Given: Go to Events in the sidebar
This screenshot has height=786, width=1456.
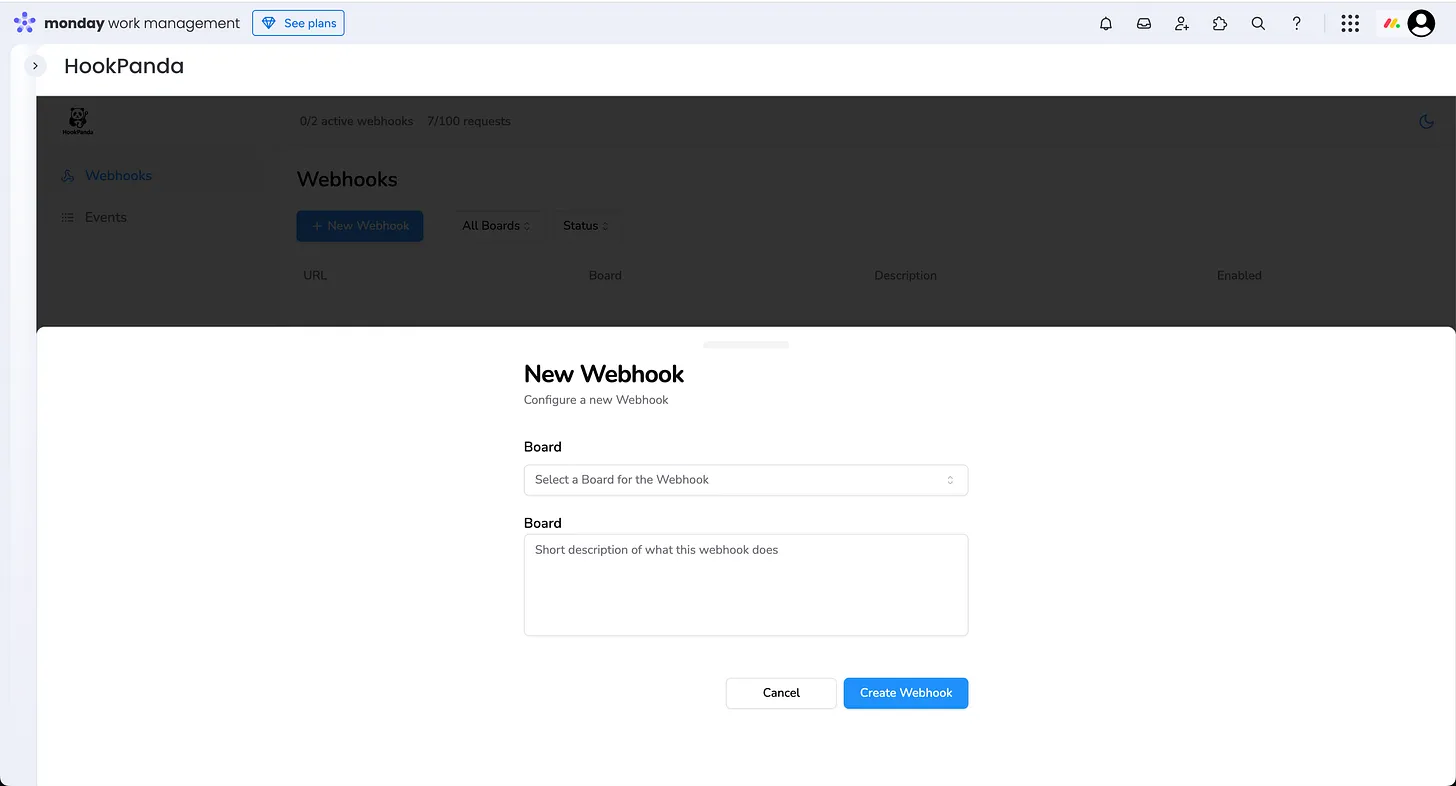Looking at the screenshot, I should pyautogui.click(x=105, y=218).
